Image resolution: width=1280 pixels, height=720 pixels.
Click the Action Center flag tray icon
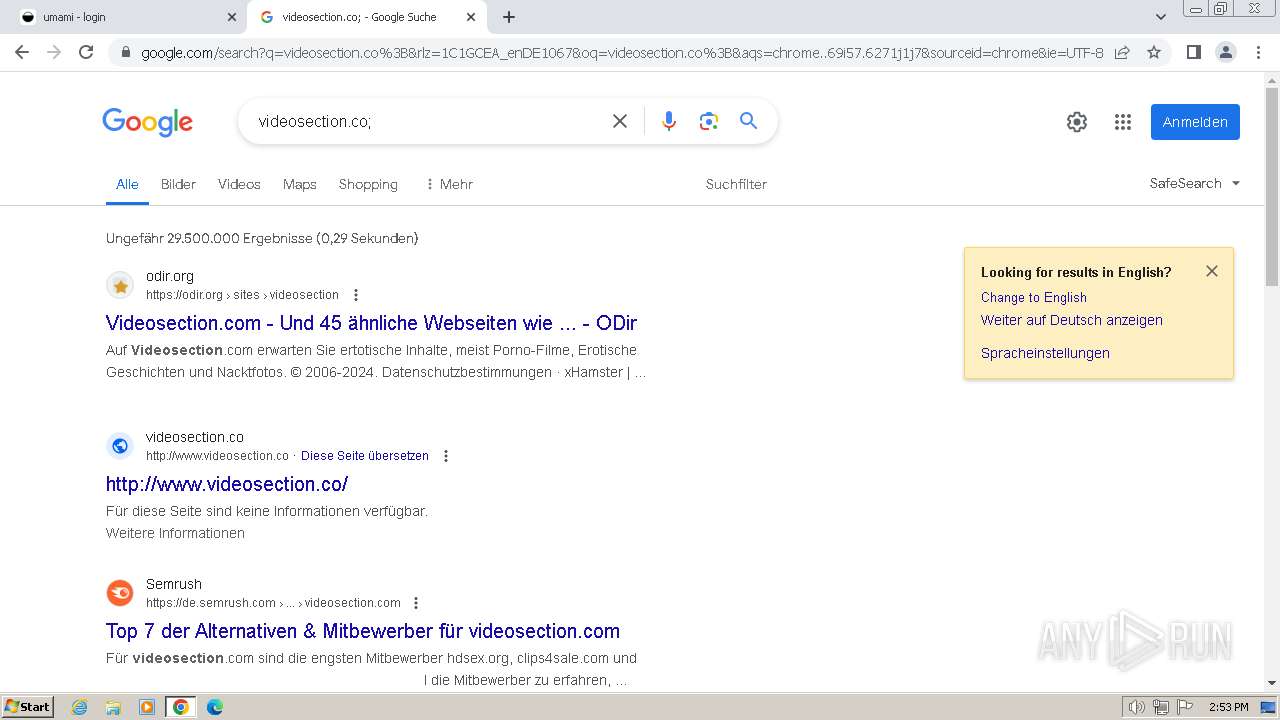tap(1185, 707)
